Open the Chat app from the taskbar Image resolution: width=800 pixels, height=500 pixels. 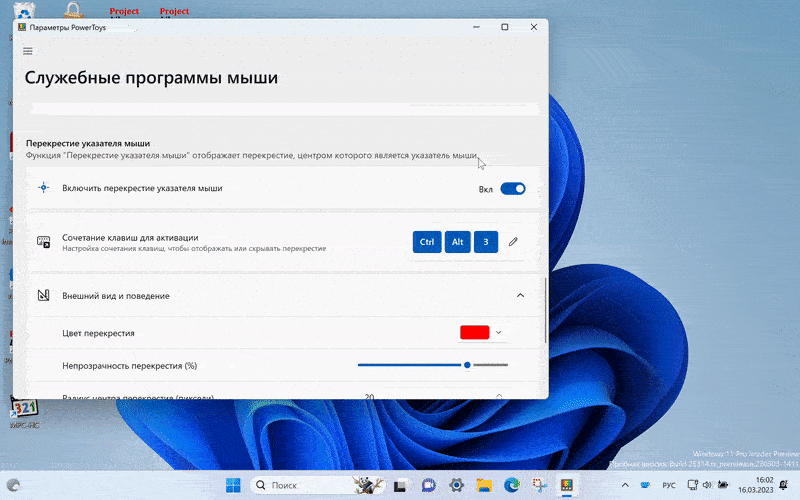point(429,485)
